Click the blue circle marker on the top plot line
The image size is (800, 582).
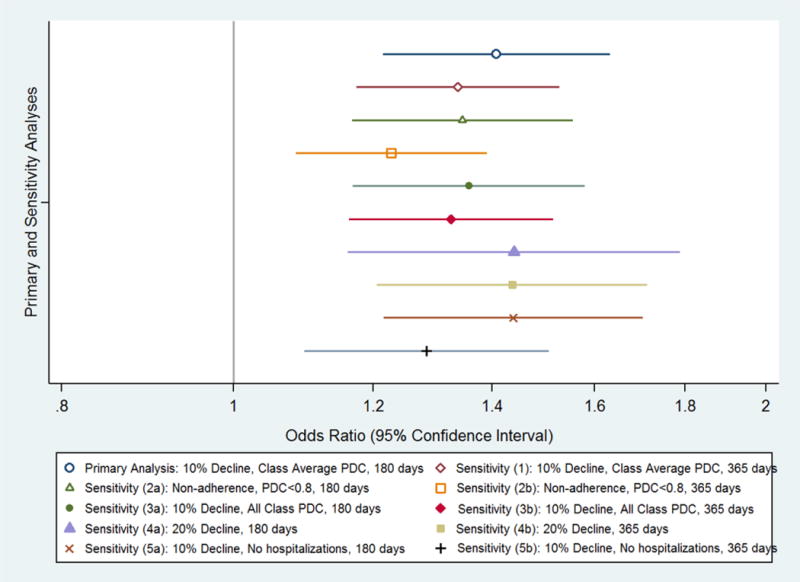pyautogui.click(x=496, y=54)
